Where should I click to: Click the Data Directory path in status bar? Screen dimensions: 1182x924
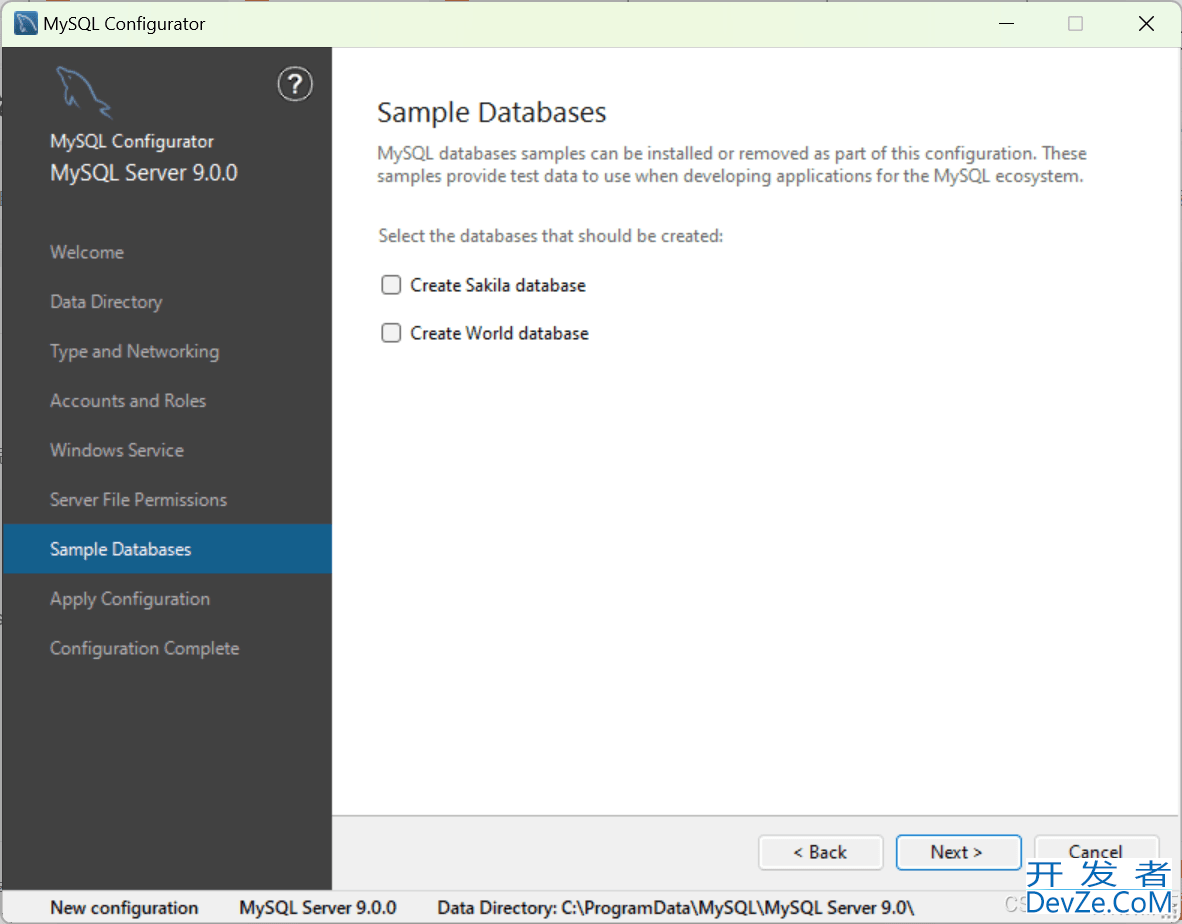[676, 908]
